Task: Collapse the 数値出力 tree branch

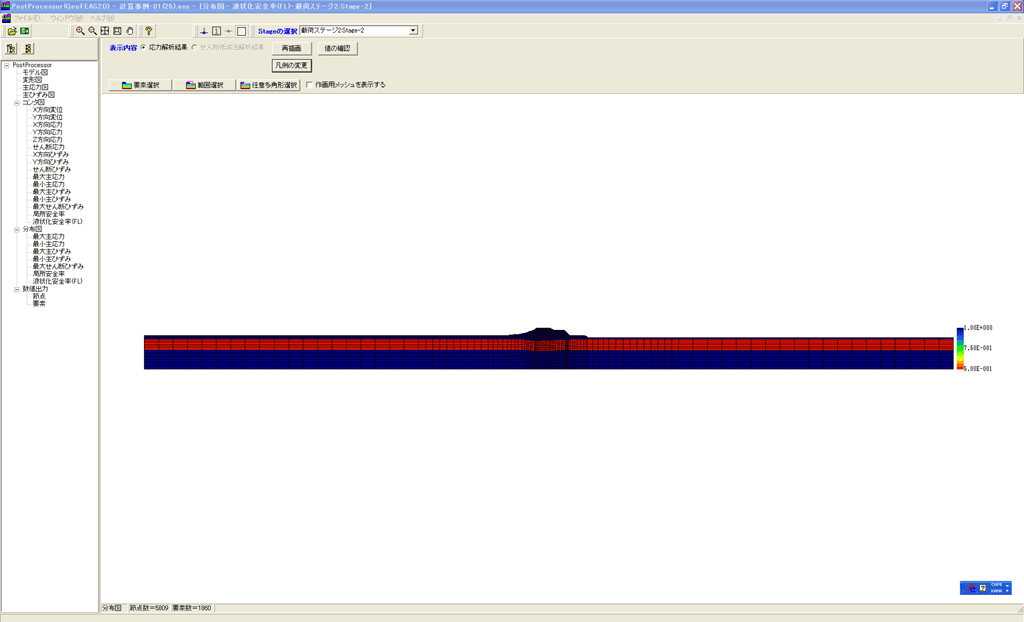Action: [x=17, y=289]
